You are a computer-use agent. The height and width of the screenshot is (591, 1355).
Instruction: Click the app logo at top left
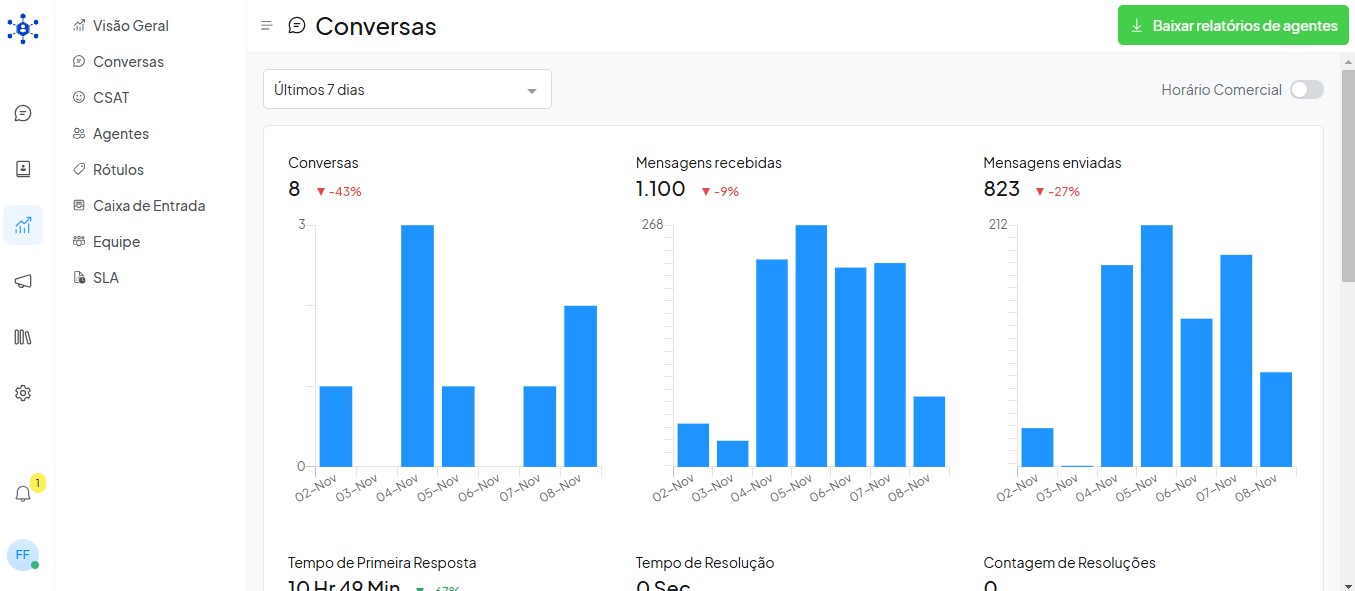pos(23,27)
